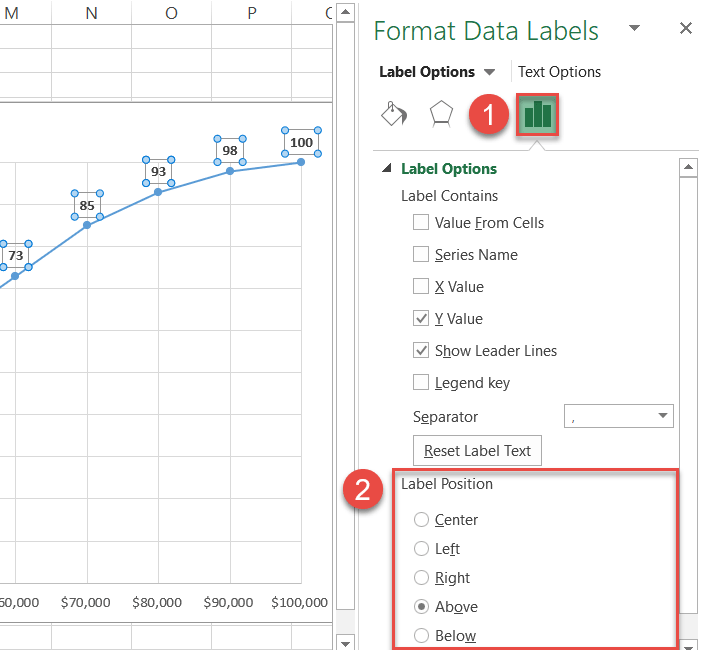Select the data label 93
Screen dimensions: 713x650
pyautogui.click(x=158, y=171)
